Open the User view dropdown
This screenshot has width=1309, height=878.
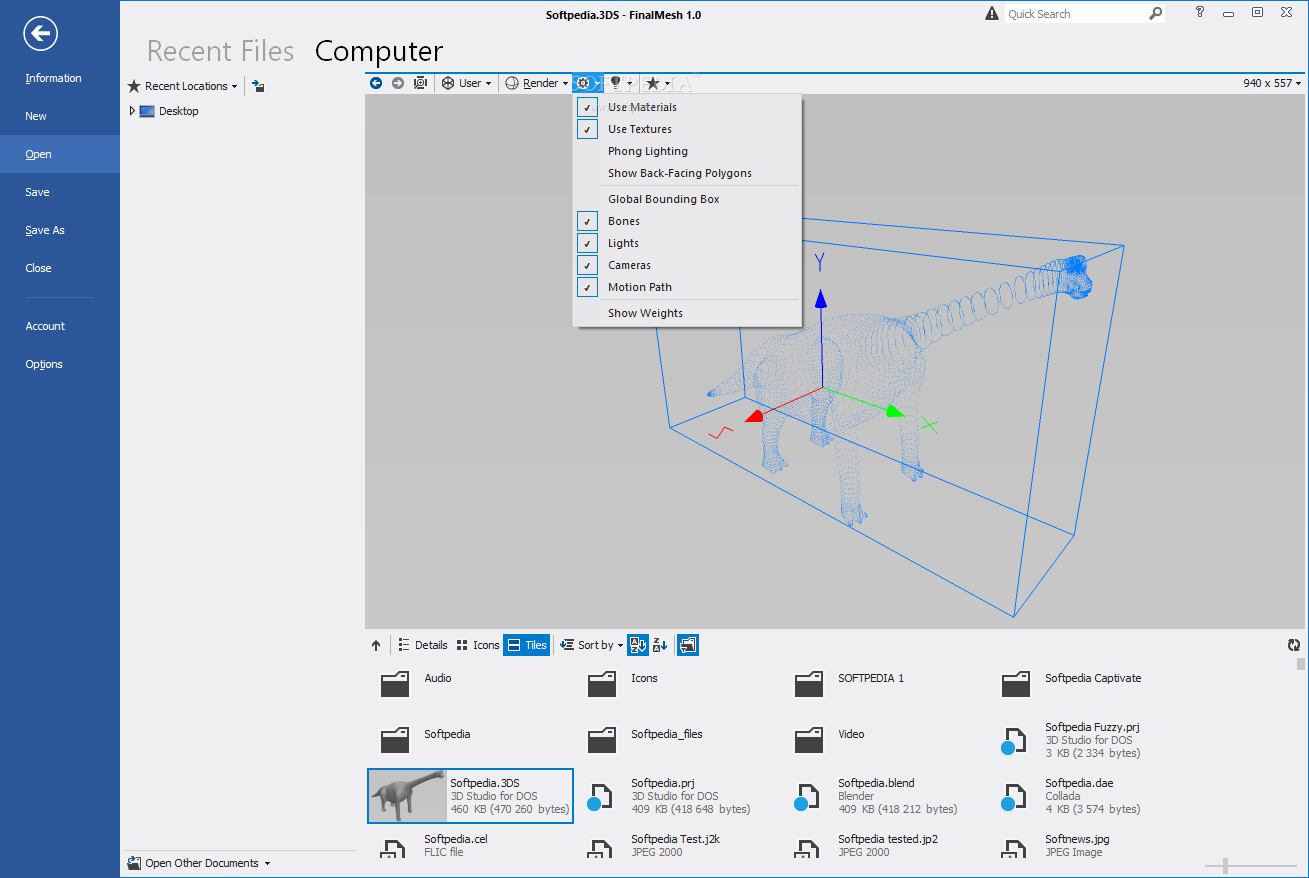pos(467,83)
